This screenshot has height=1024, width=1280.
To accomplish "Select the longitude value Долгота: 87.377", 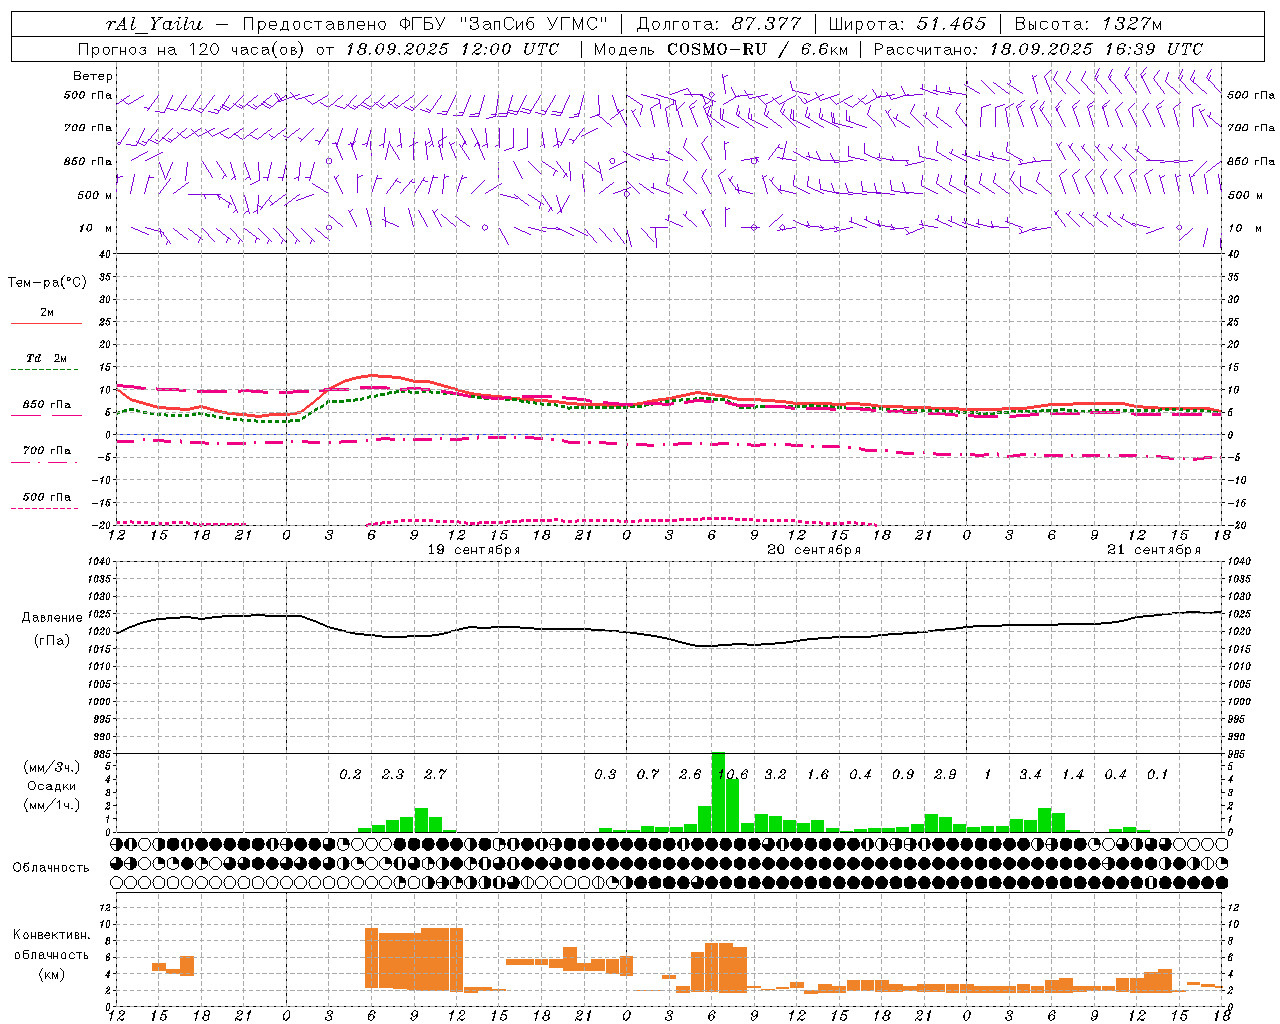I will [x=719, y=24].
